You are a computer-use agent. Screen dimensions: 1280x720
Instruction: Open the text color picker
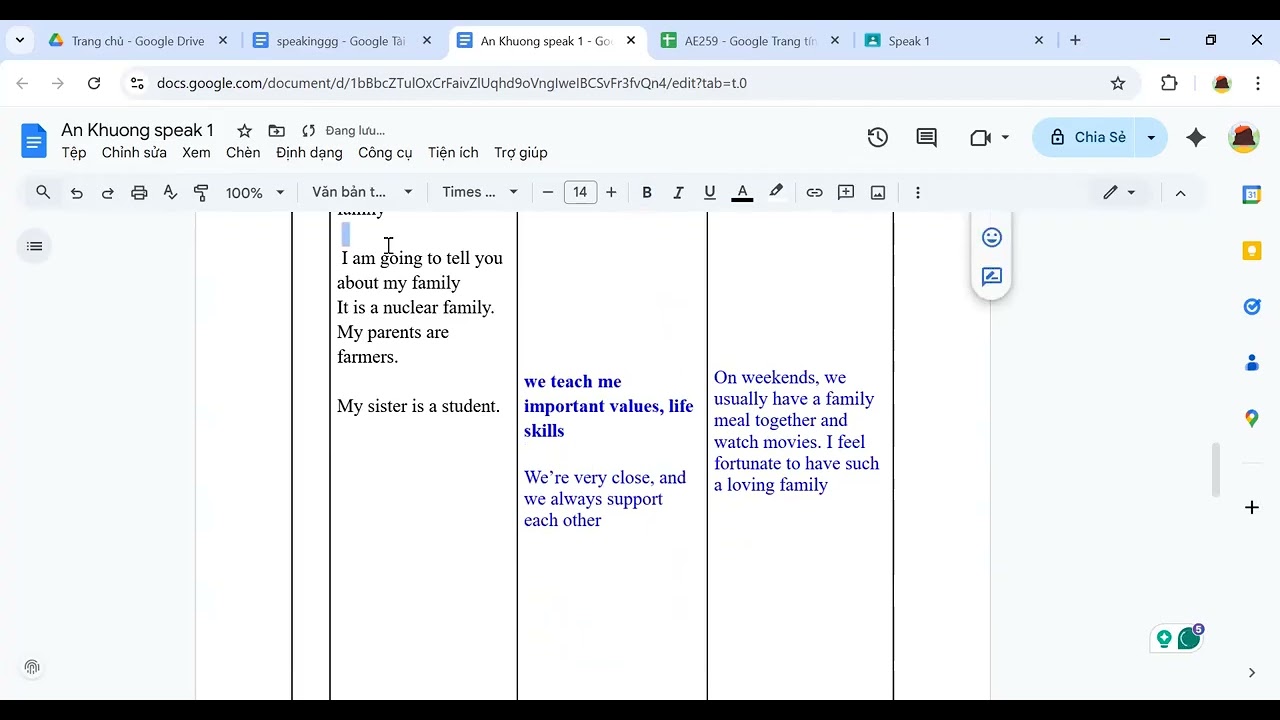point(742,192)
